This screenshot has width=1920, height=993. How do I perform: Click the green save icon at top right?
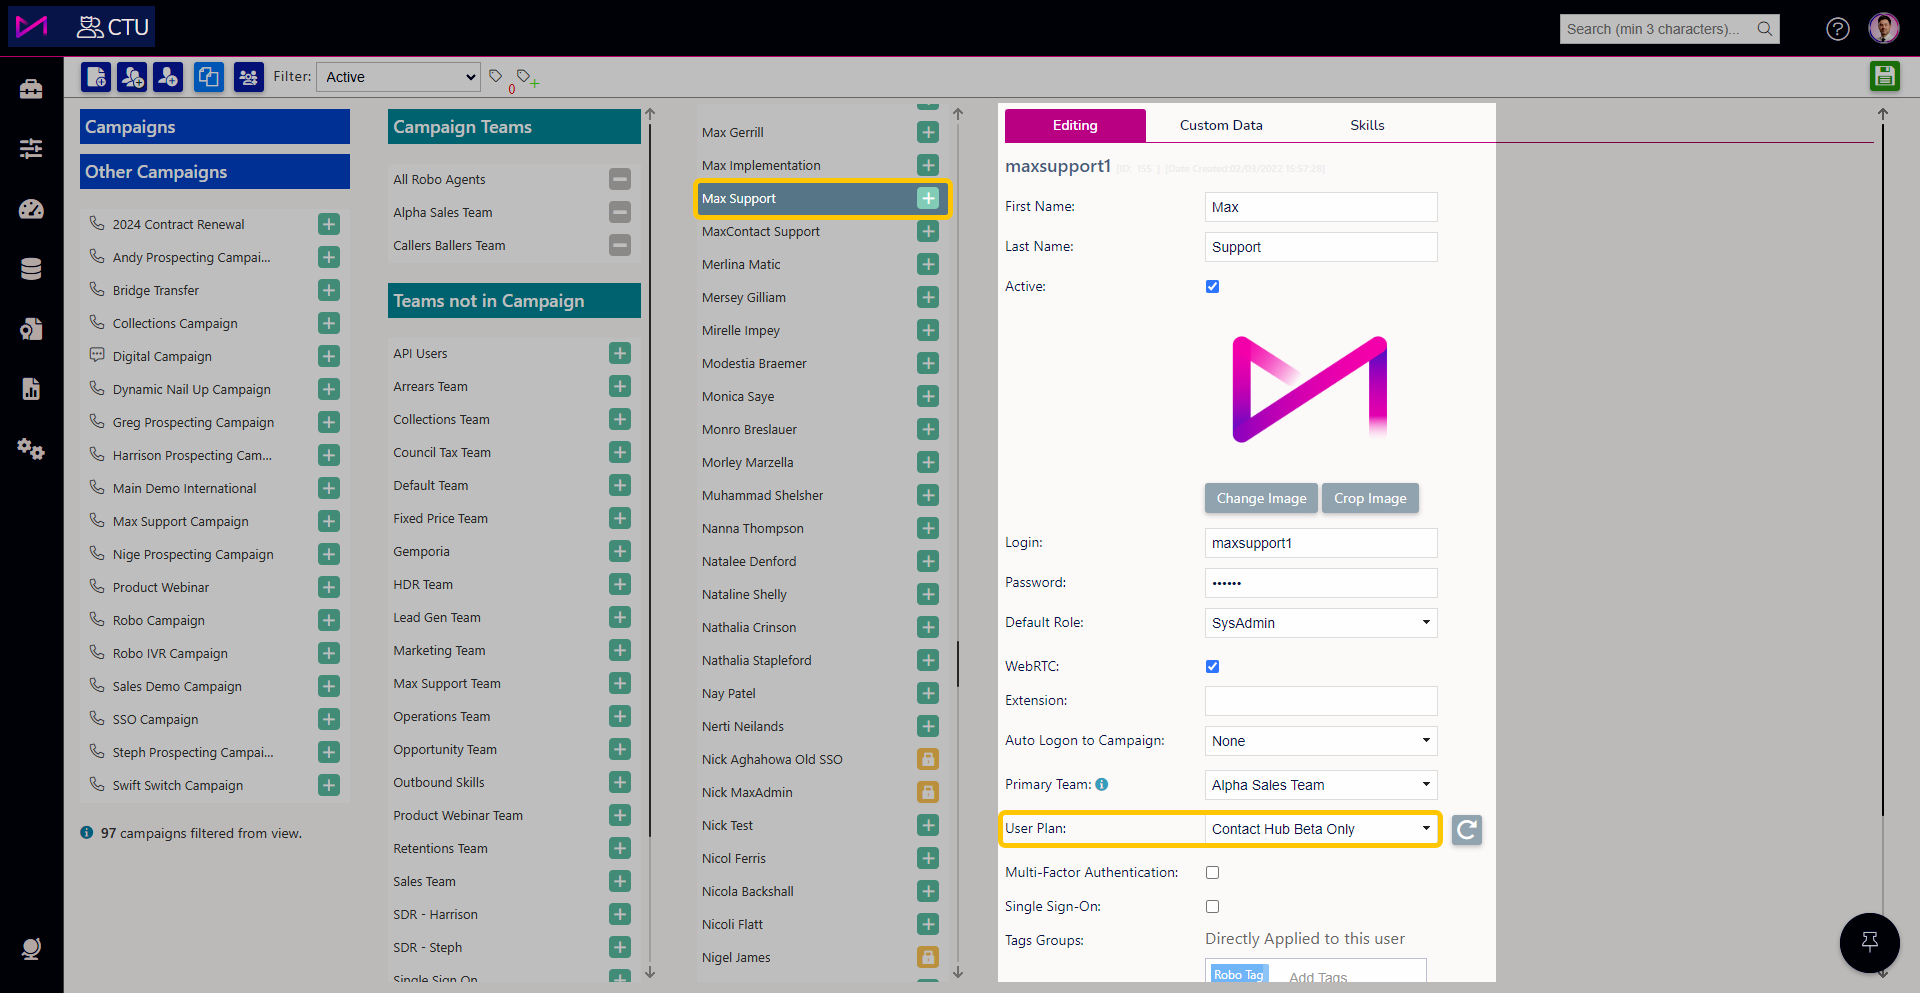pyautogui.click(x=1885, y=76)
